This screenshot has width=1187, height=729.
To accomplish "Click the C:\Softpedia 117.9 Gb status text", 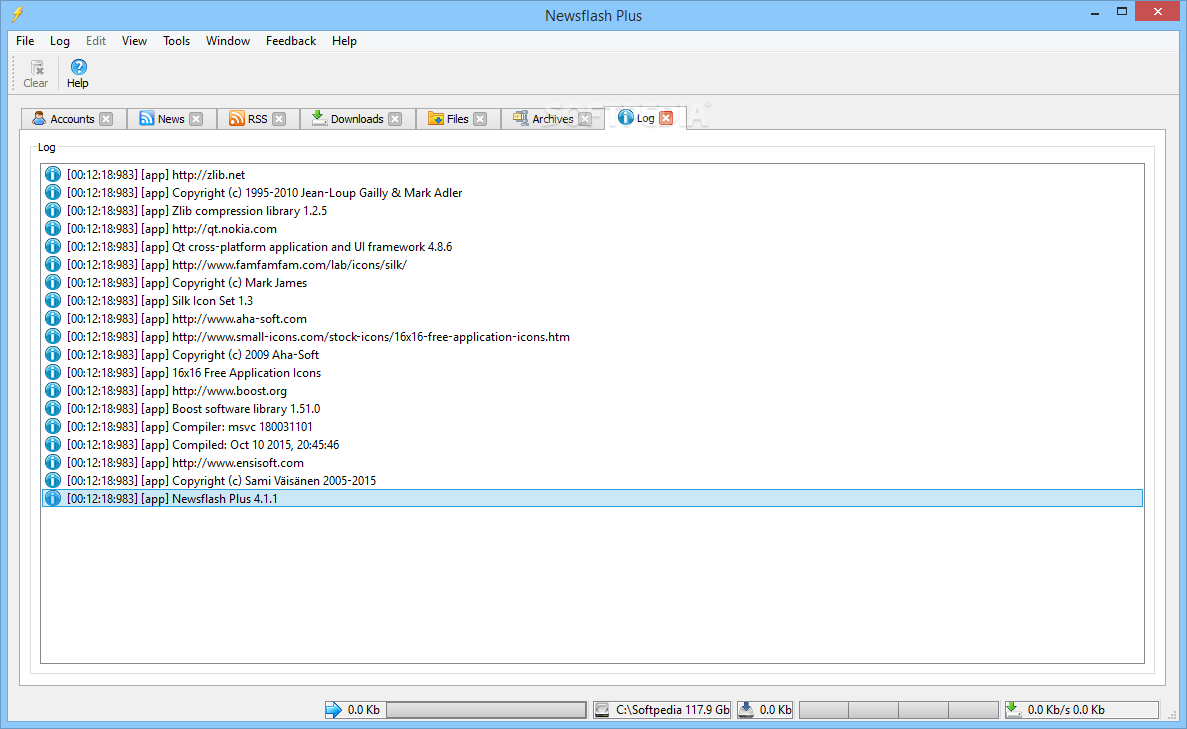I will pyautogui.click(x=672, y=710).
